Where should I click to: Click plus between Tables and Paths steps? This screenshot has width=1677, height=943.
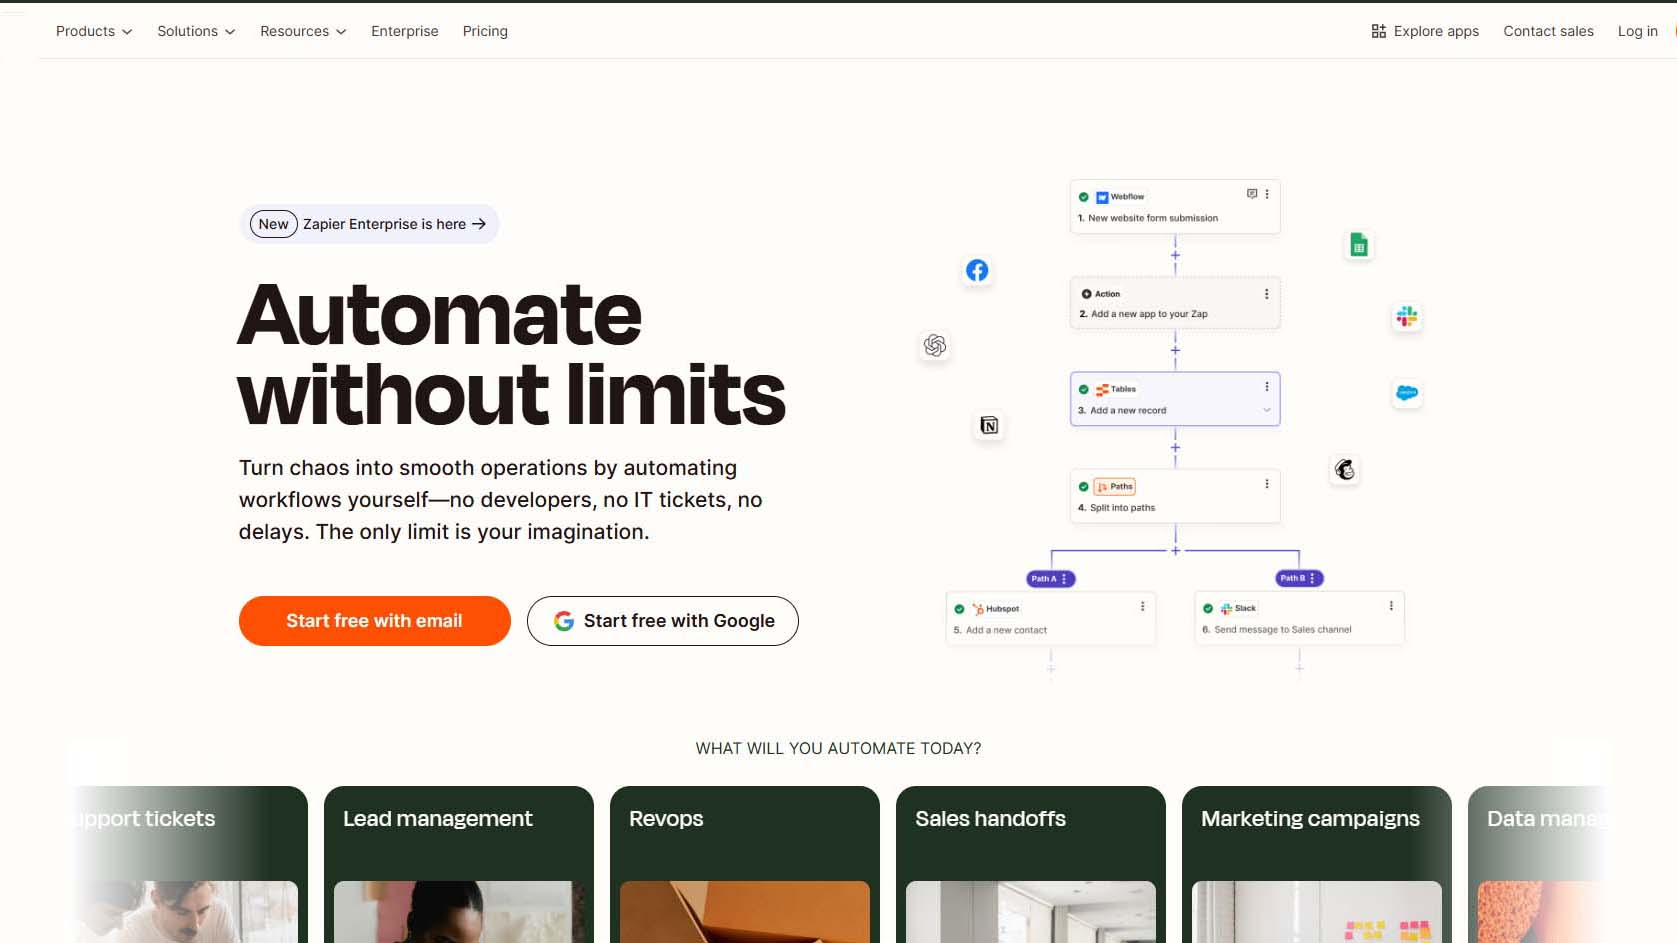coord(1175,447)
